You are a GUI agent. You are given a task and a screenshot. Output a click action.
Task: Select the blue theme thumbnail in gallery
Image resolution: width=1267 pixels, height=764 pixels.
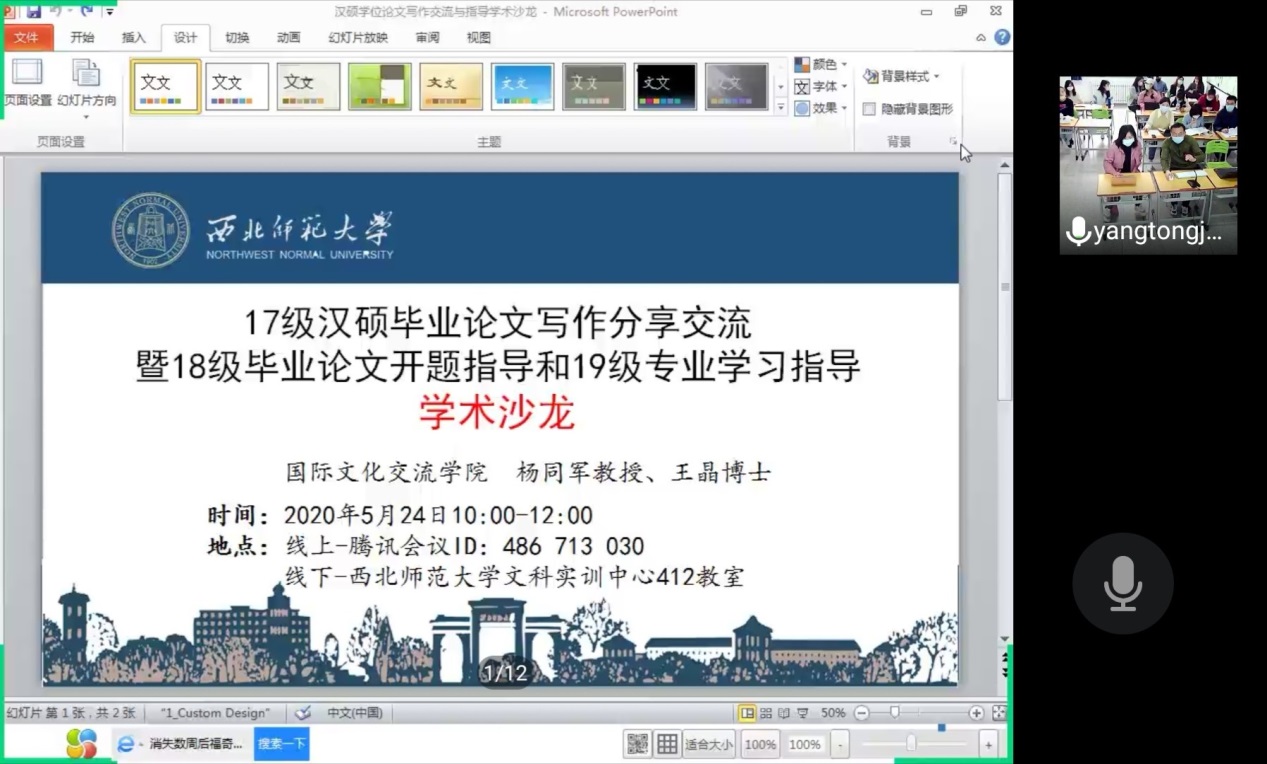pyautogui.click(x=522, y=87)
